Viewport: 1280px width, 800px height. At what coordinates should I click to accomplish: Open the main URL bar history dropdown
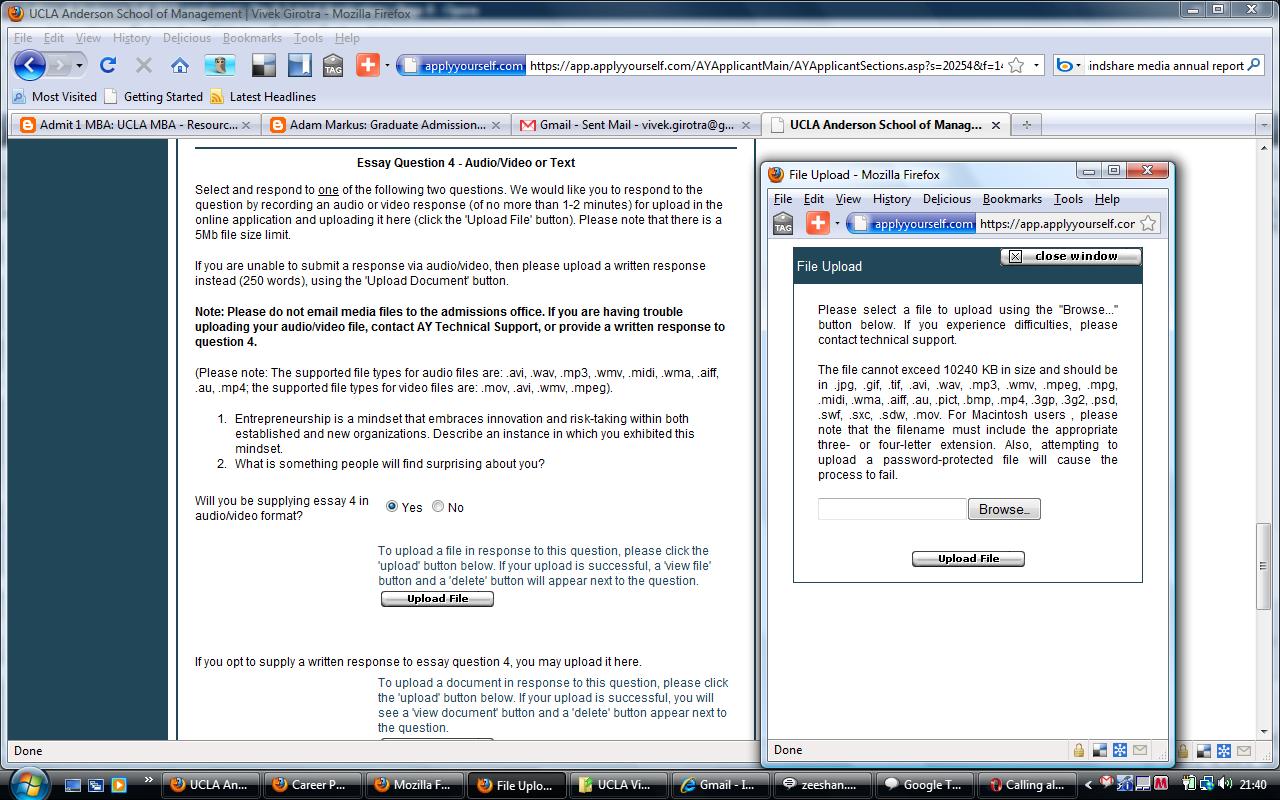click(1036, 65)
